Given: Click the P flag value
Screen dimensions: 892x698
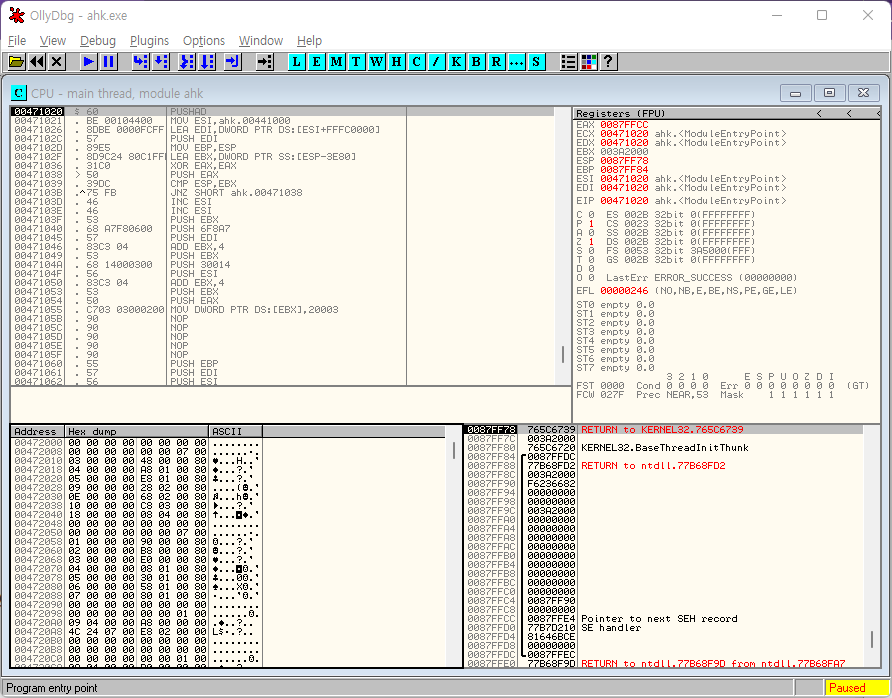Looking at the screenshot, I should coord(590,224).
